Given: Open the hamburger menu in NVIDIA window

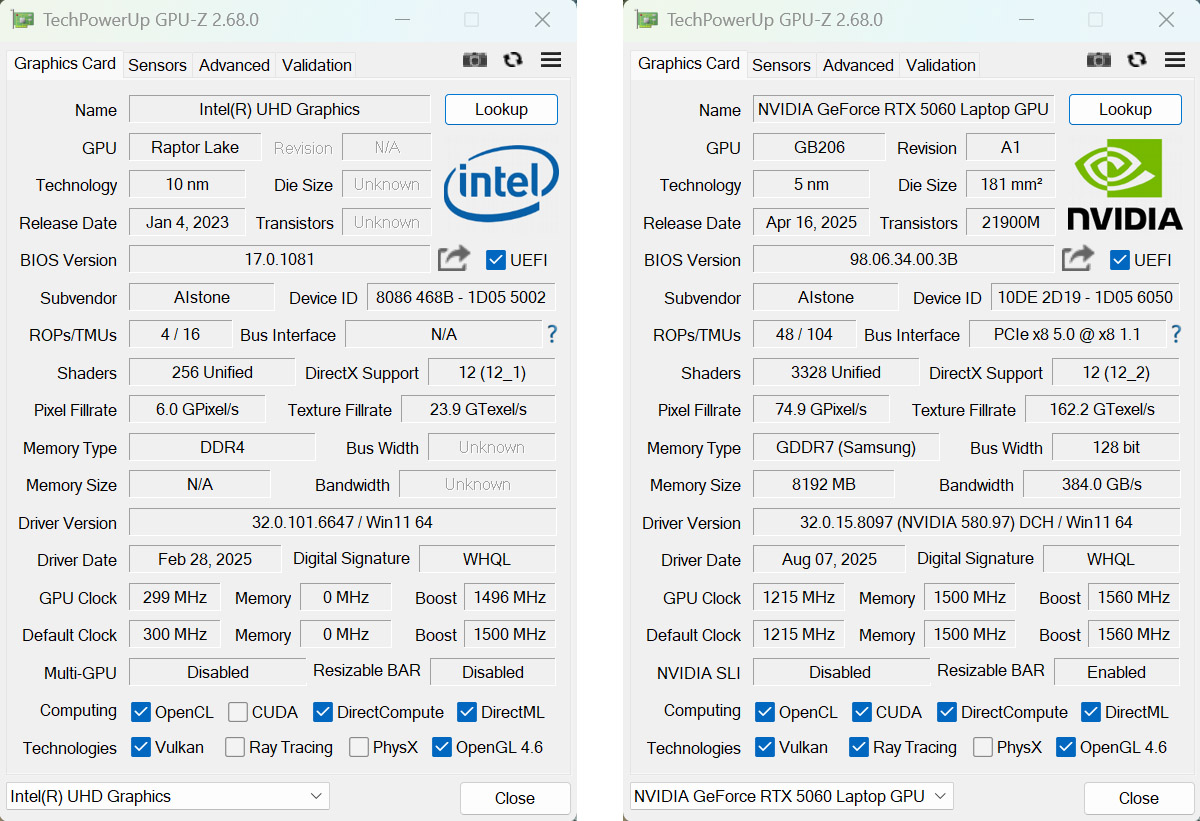Looking at the screenshot, I should pyautogui.click(x=1175, y=60).
